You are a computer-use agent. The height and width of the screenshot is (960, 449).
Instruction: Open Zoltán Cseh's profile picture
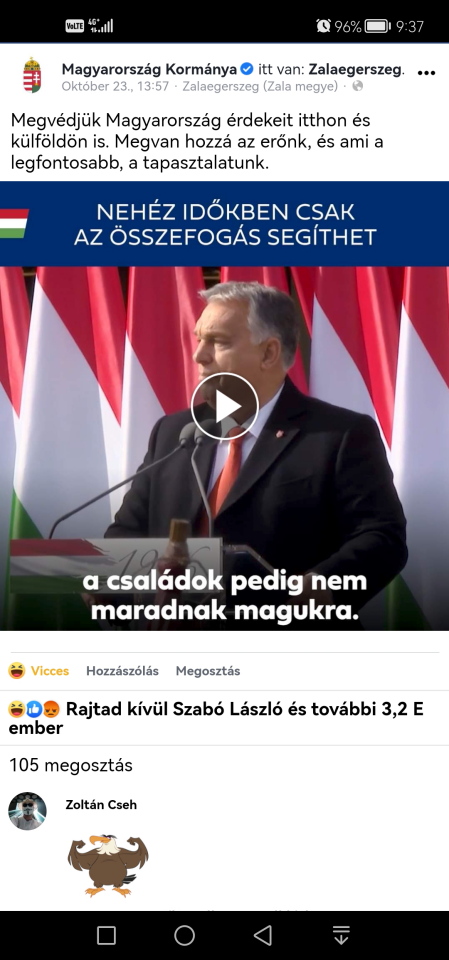[x=27, y=811]
